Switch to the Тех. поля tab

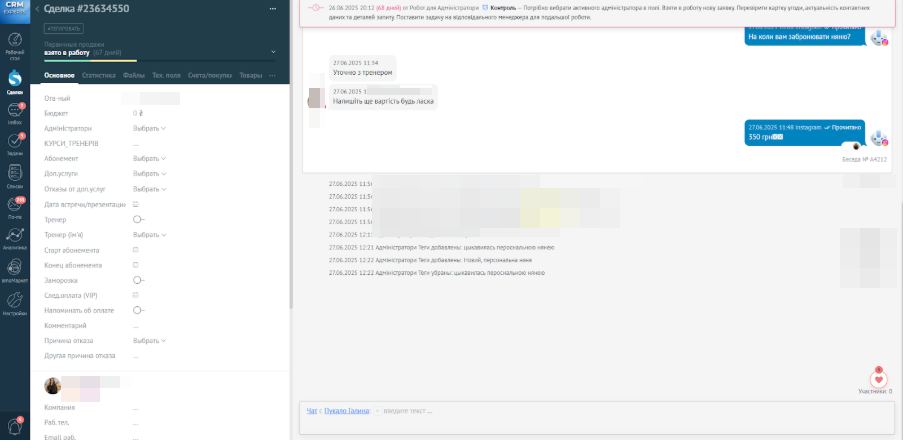click(x=166, y=76)
